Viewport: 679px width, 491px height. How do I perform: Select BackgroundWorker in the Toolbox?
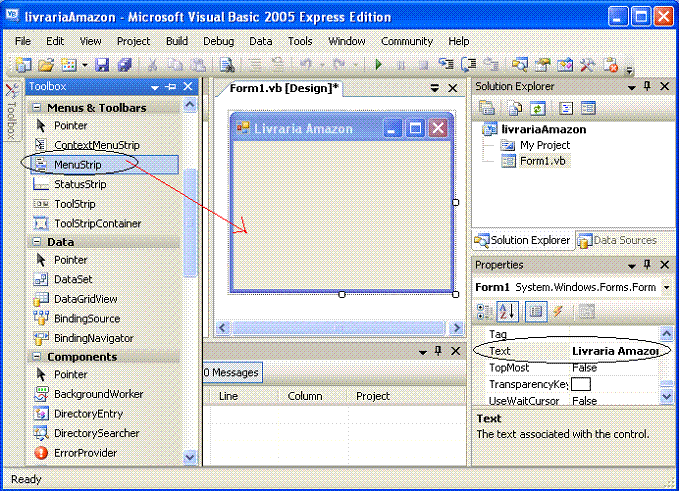(104, 394)
